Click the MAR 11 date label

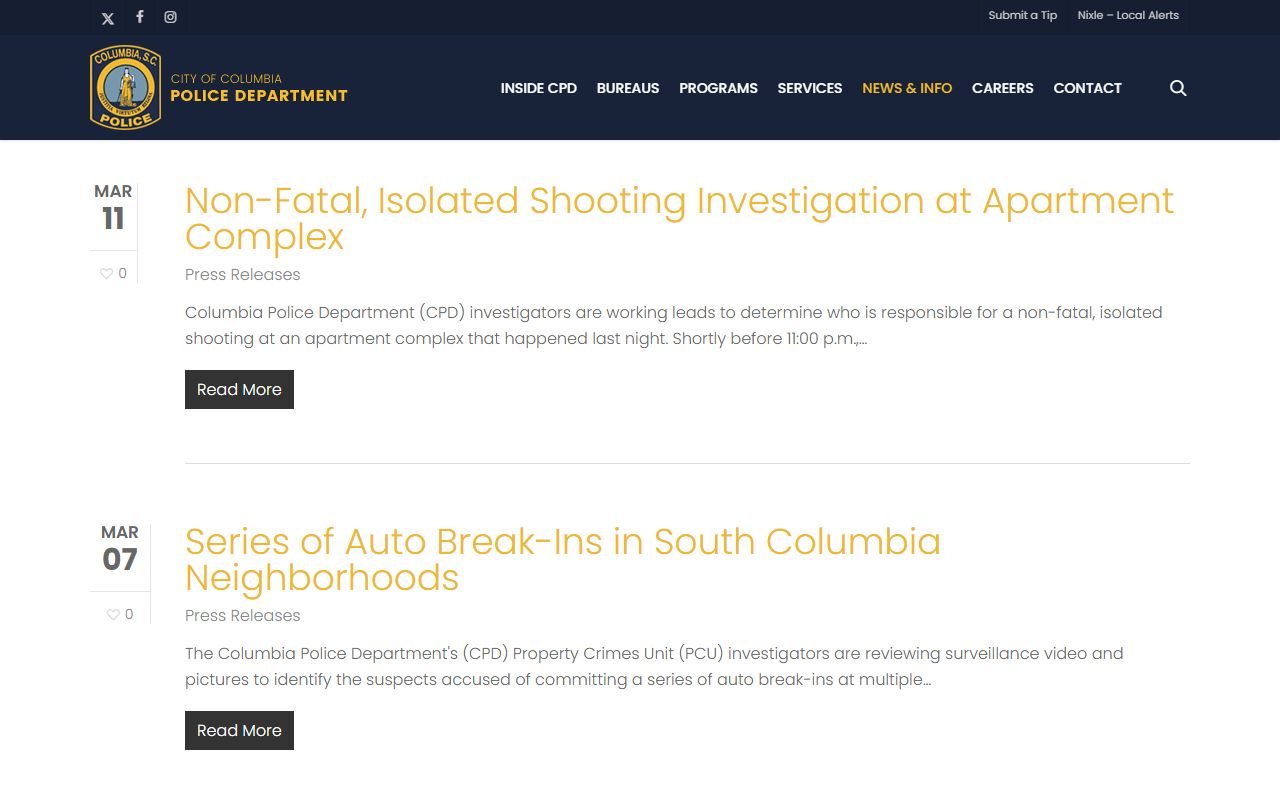pyautogui.click(x=113, y=208)
